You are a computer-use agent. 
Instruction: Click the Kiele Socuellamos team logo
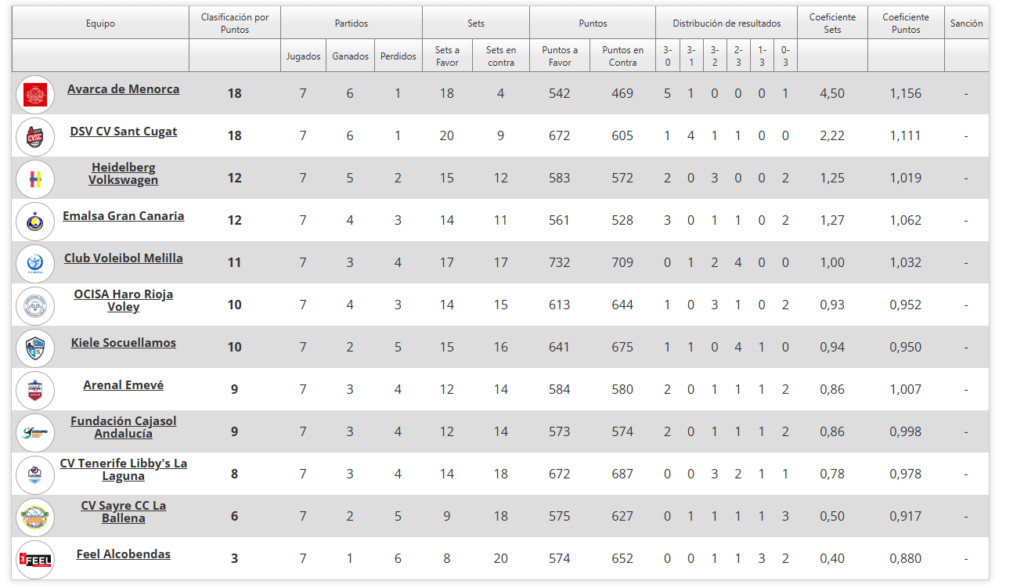[35, 347]
